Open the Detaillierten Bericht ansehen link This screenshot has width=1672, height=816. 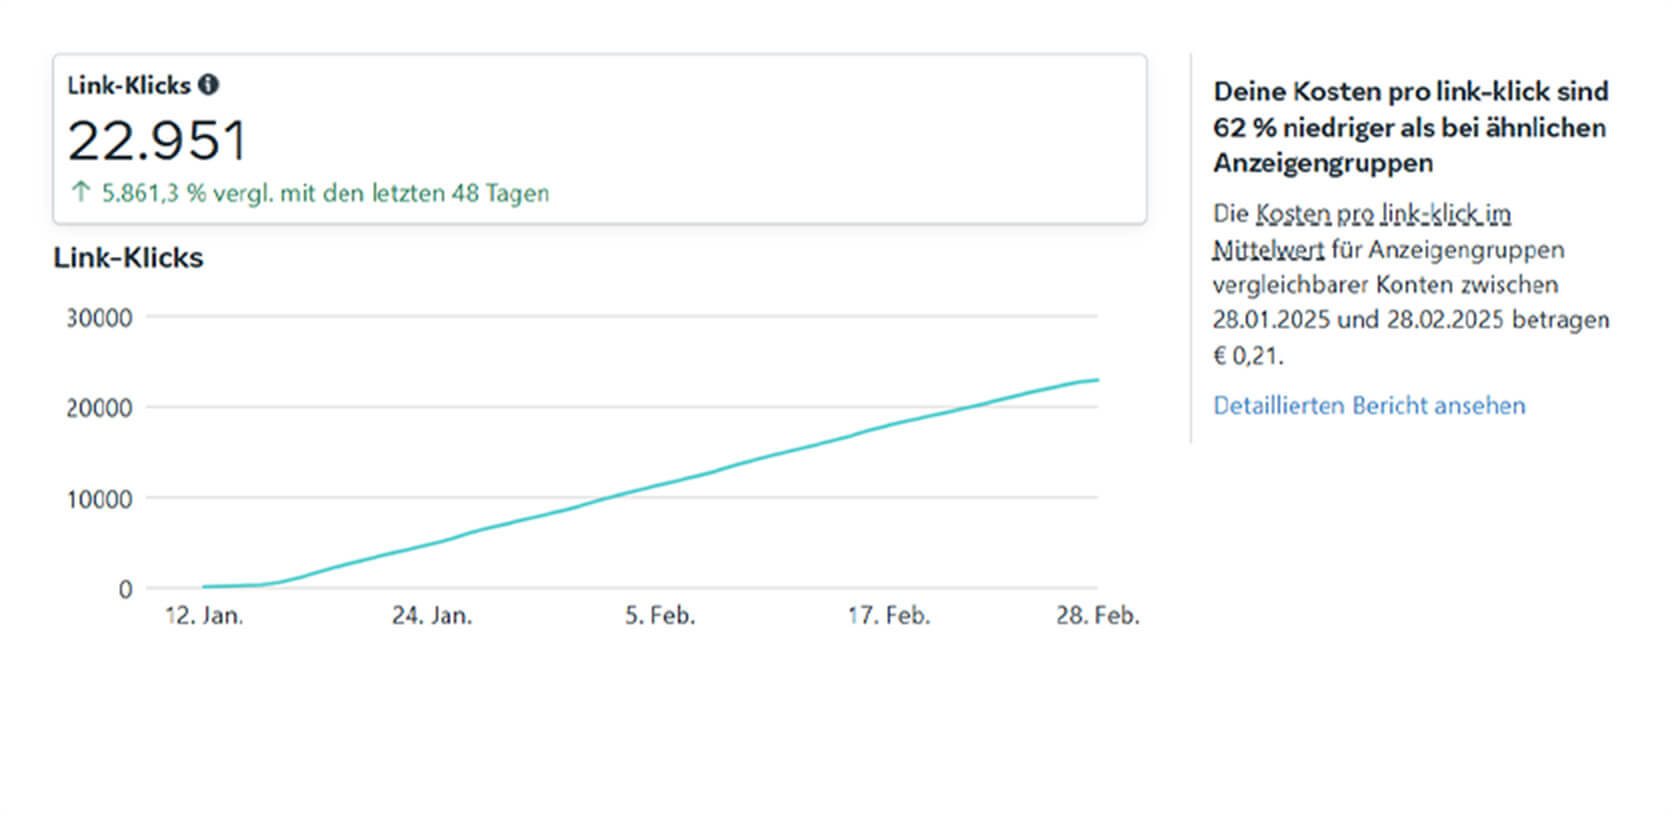point(1369,405)
